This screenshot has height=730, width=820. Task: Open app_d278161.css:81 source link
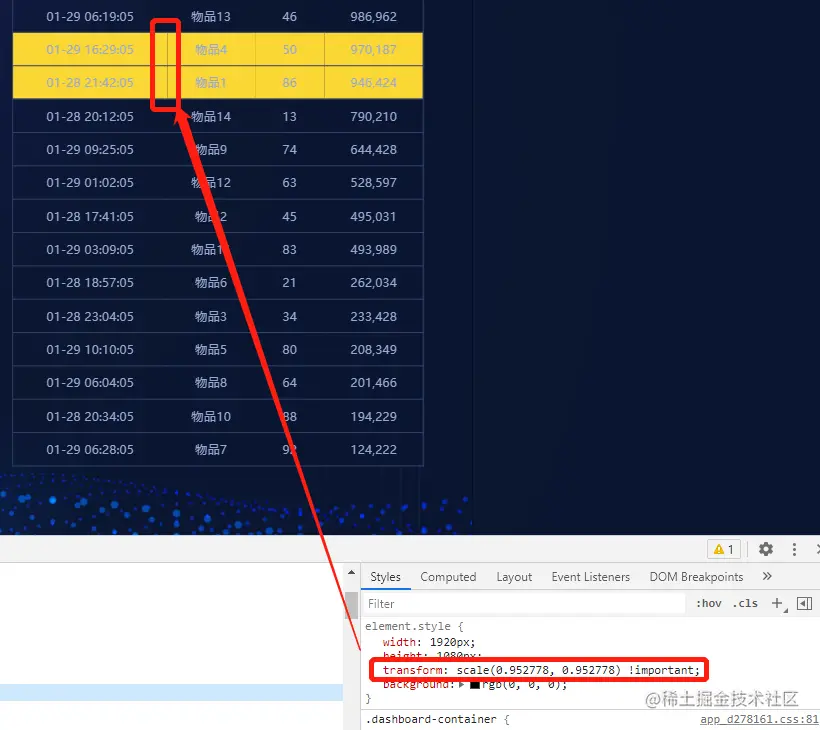pyautogui.click(x=759, y=720)
